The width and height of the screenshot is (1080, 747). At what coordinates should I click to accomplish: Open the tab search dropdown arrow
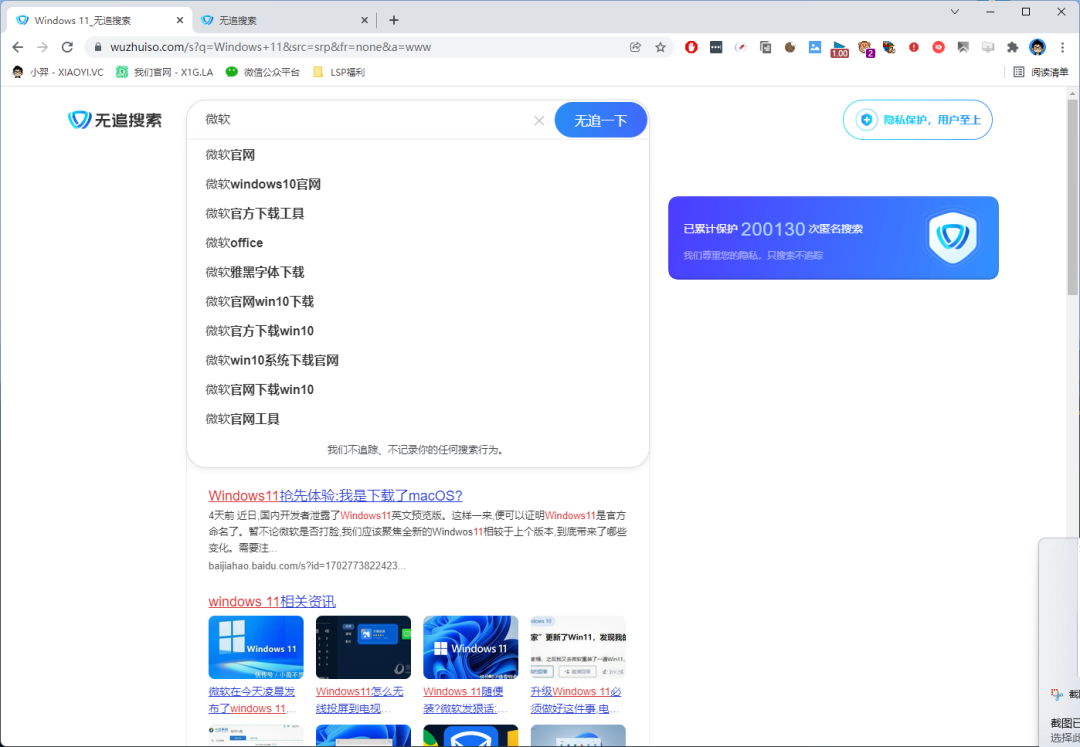tap(955, 12)
